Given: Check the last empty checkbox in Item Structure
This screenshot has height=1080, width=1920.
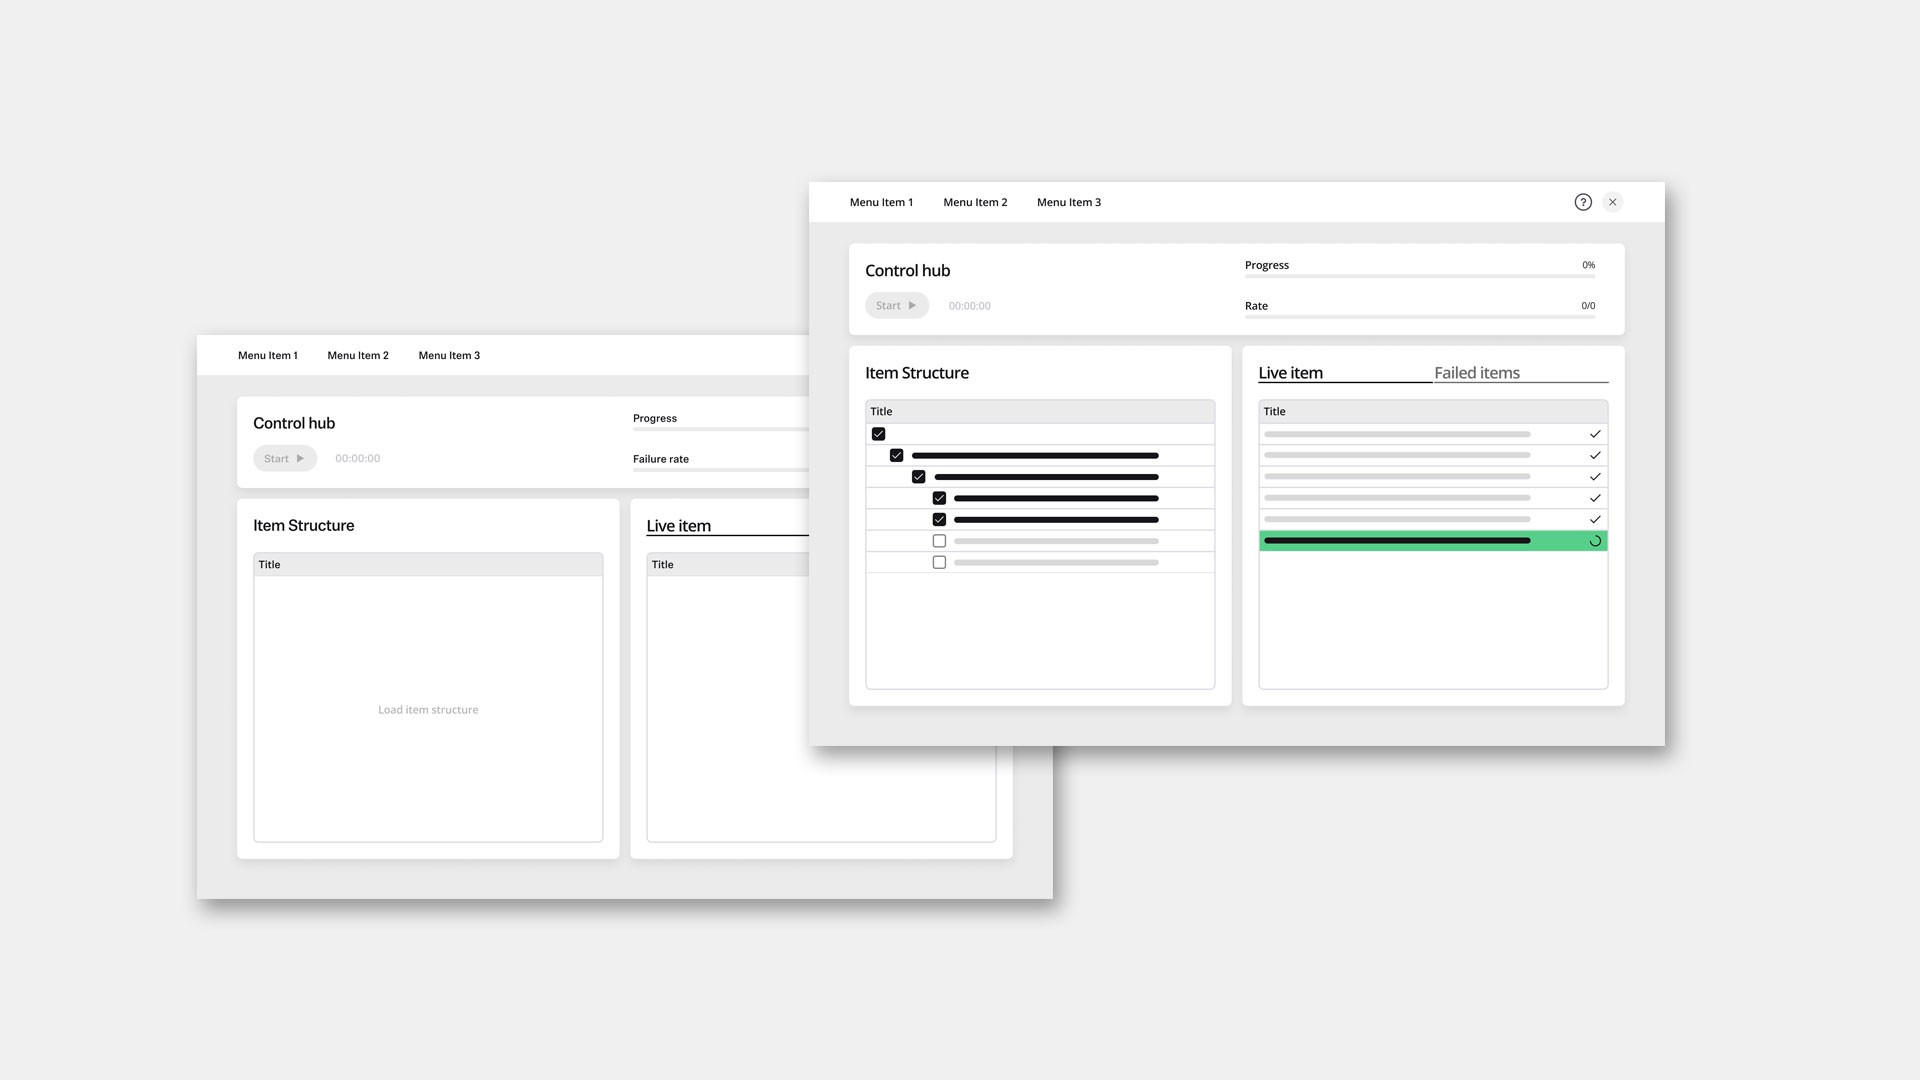Looking at the screenshot, I should coord(939,563).
